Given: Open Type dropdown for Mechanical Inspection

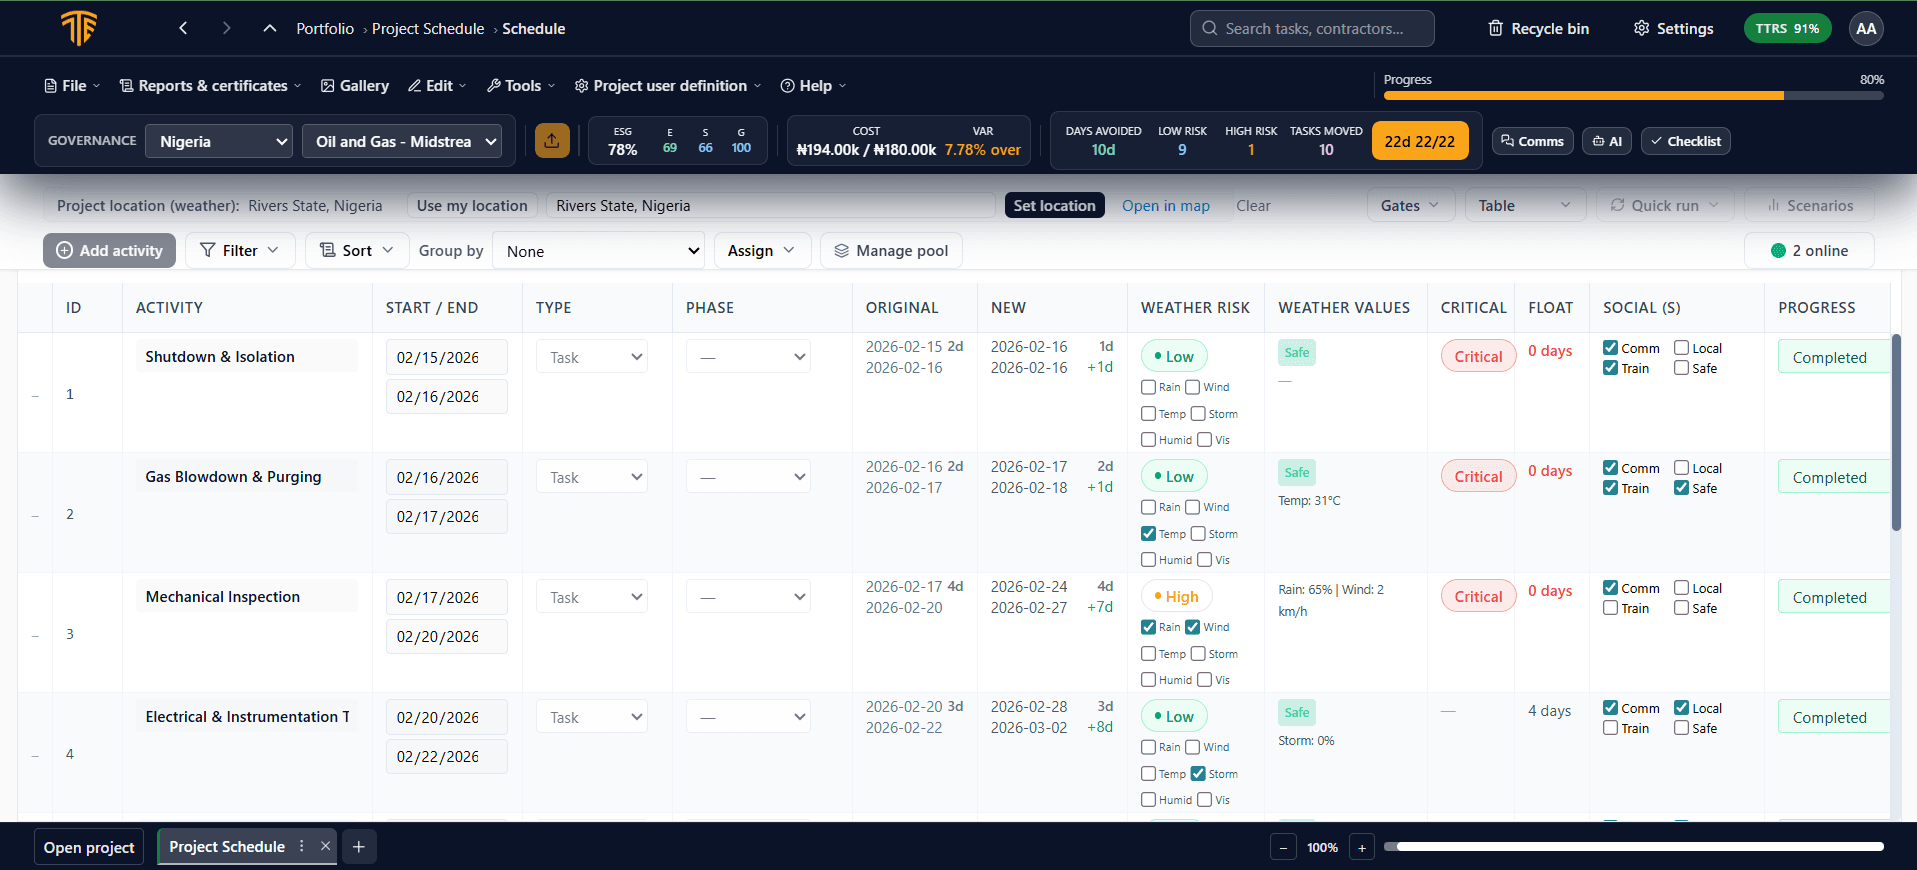Looking at the screenshot, I should tap(592, 597).
